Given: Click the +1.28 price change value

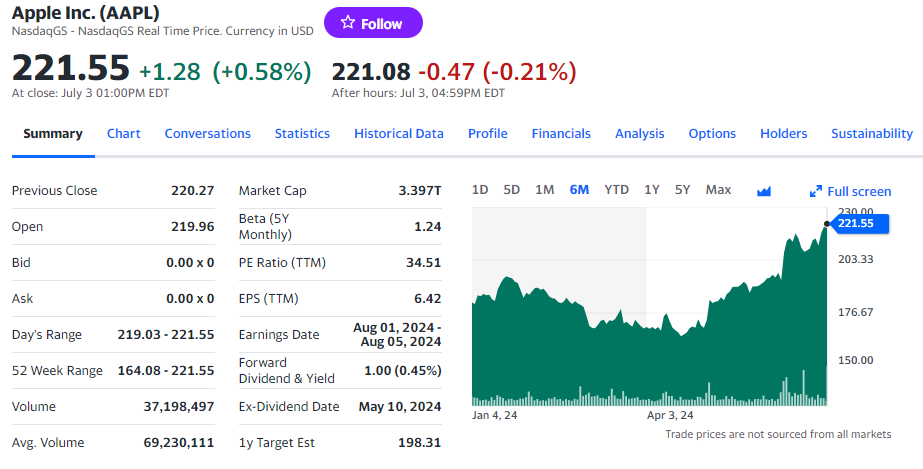Looking at the screenshot, I should tap(170, 72).
